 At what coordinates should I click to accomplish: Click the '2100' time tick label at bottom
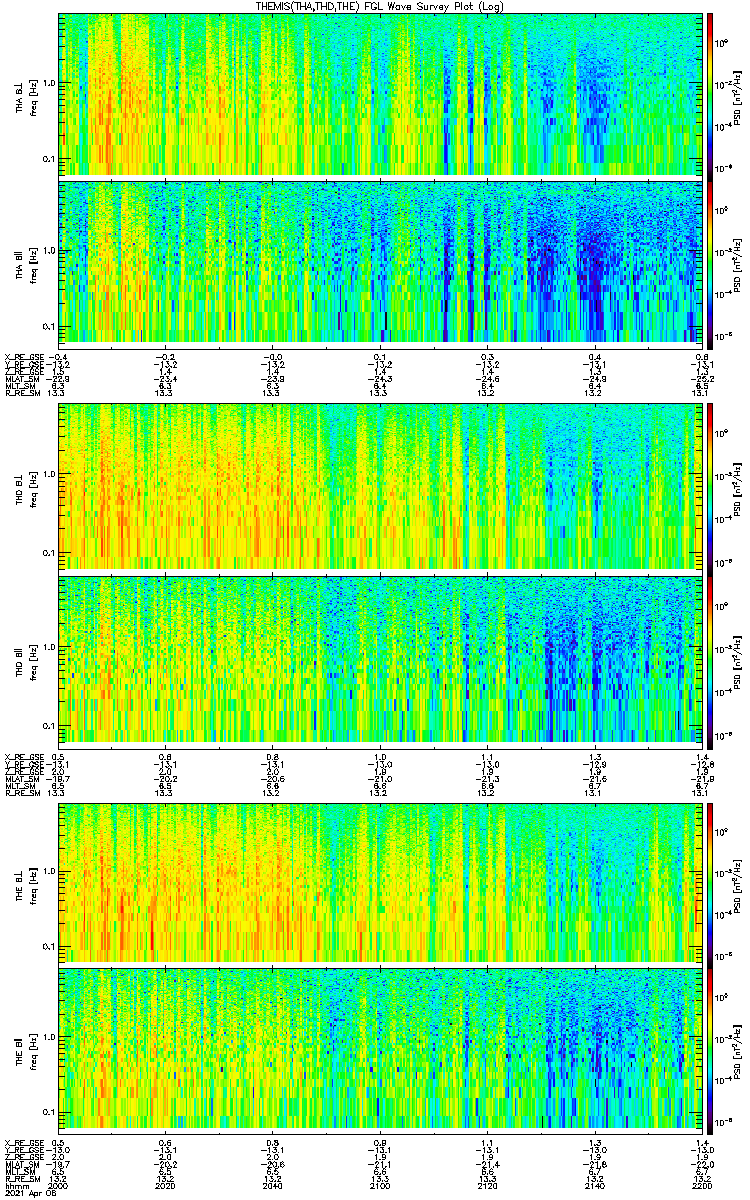tap(380, 1185)
